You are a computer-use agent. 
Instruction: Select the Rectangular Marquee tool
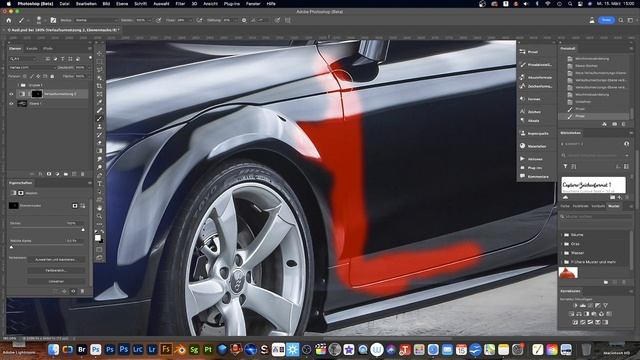(x=100, y=62)
